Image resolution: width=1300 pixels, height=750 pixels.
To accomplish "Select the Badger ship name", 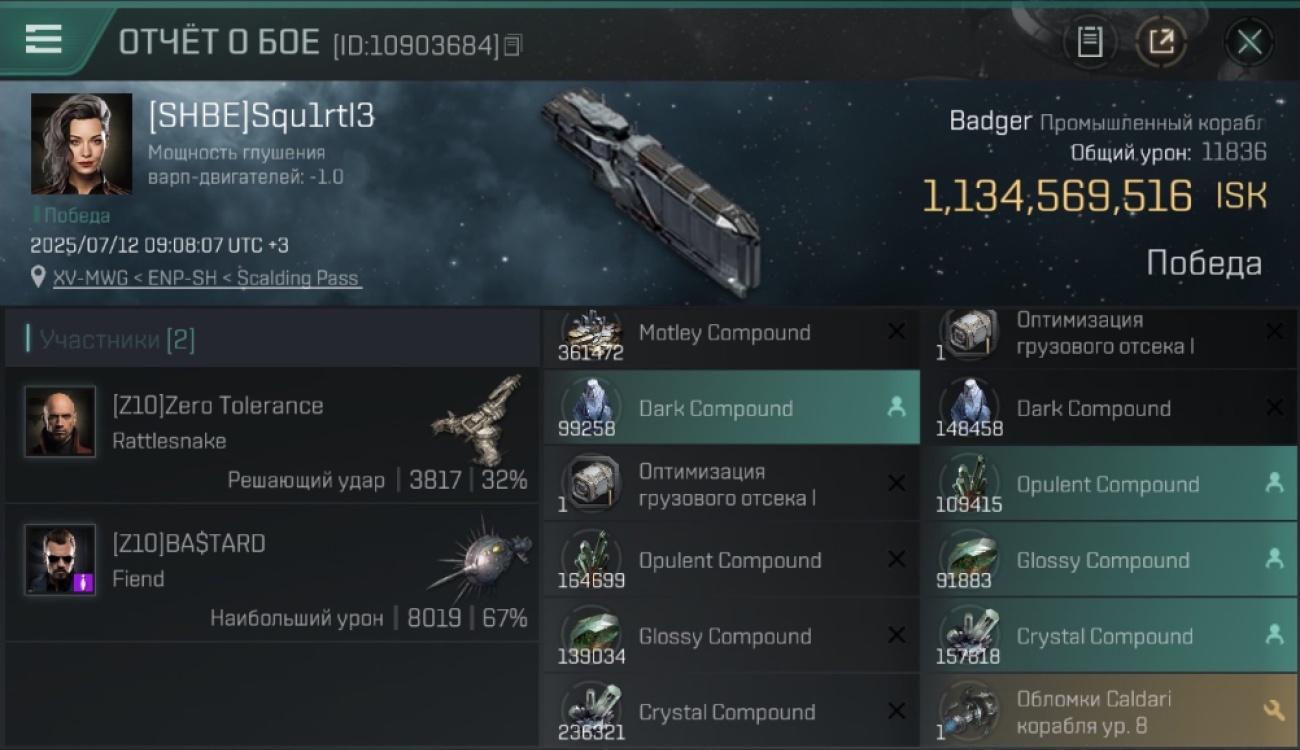I will tap(990, 122).
